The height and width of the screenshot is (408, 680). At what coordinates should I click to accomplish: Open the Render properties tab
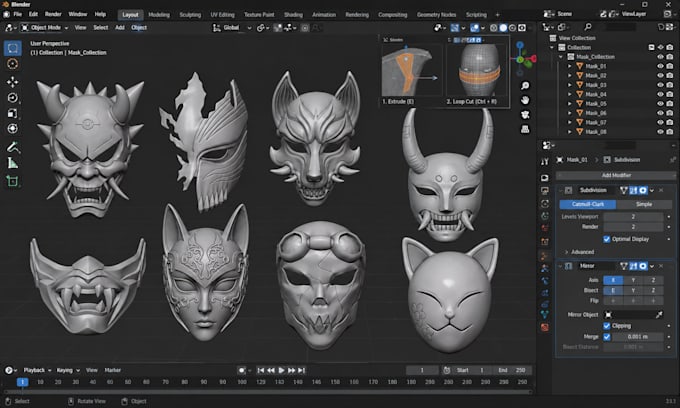545,178
